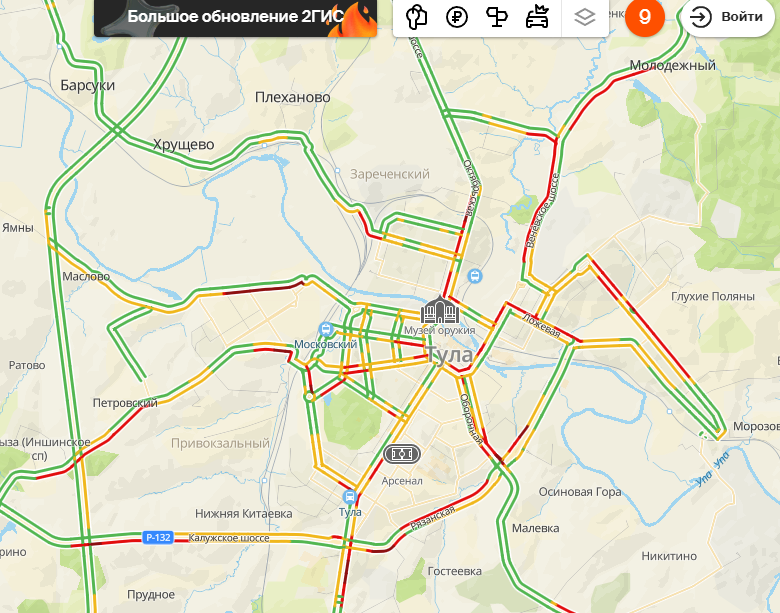Click the Плеханово settlement label
Screen dimensions: 780x613
tap(292, 97)
